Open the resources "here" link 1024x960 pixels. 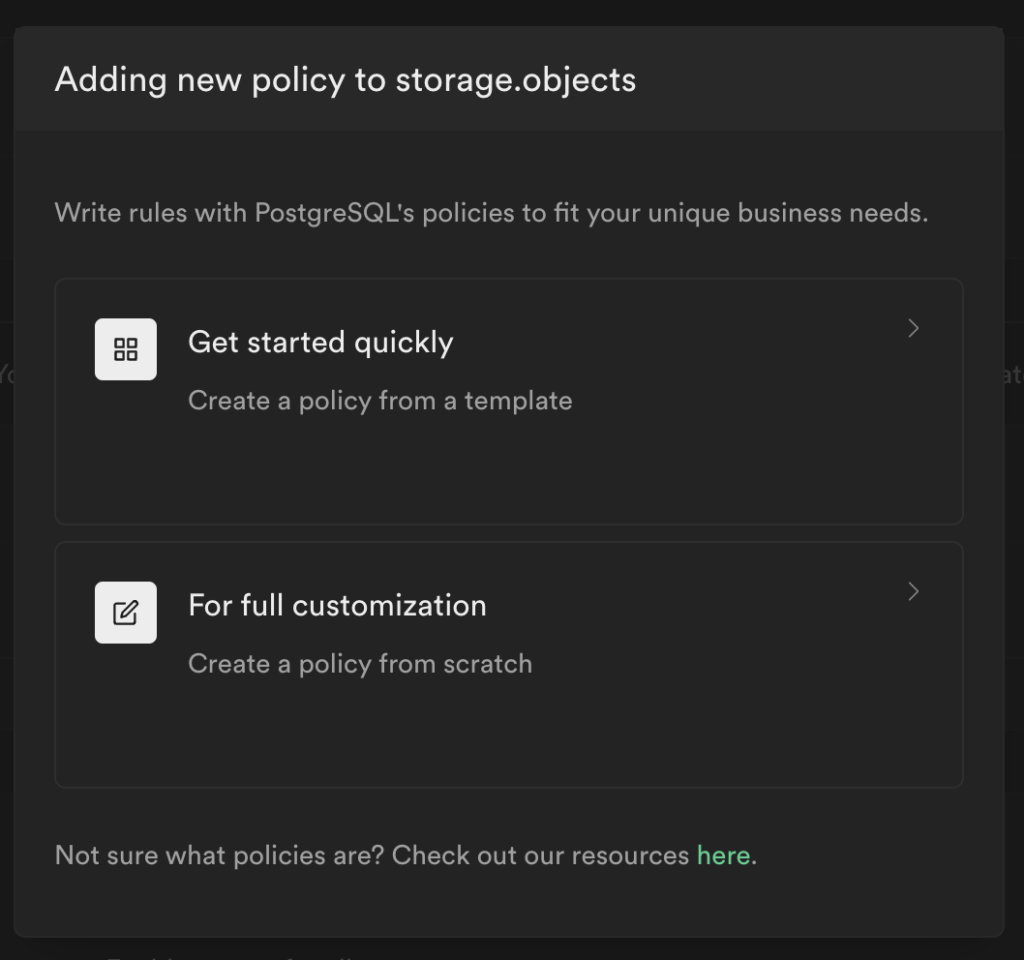point(723,855)
